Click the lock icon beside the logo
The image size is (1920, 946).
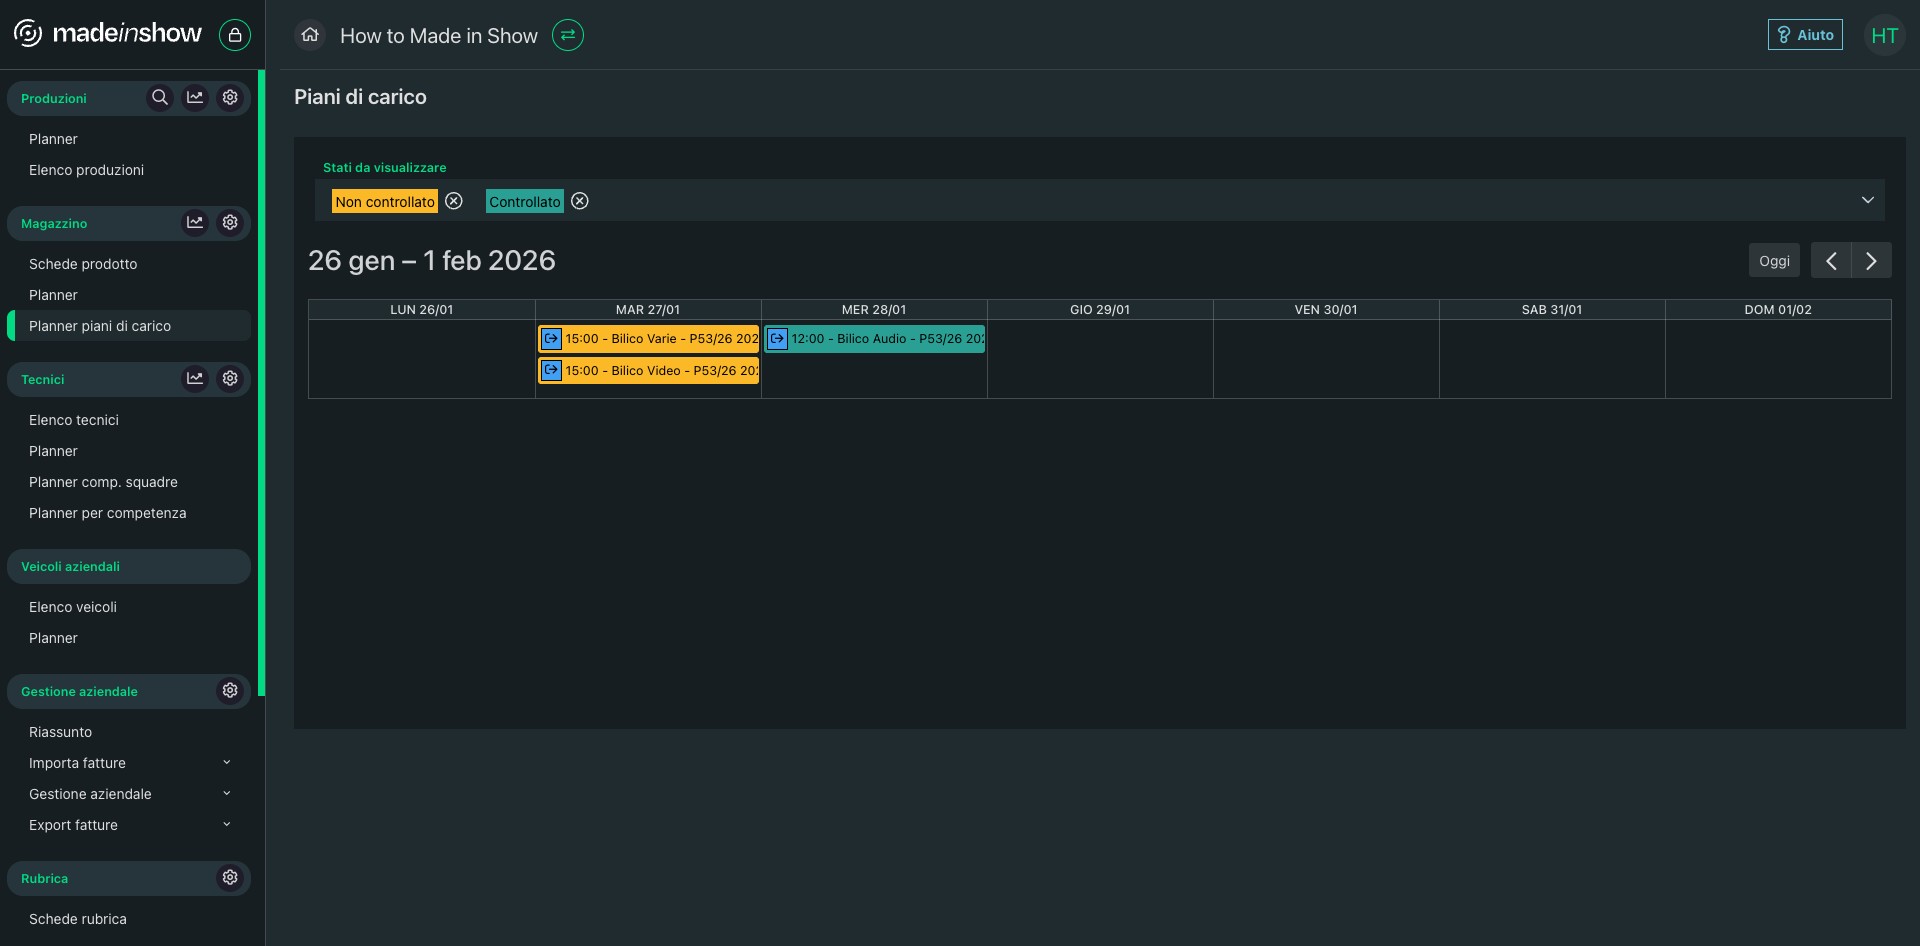point(235,35)
